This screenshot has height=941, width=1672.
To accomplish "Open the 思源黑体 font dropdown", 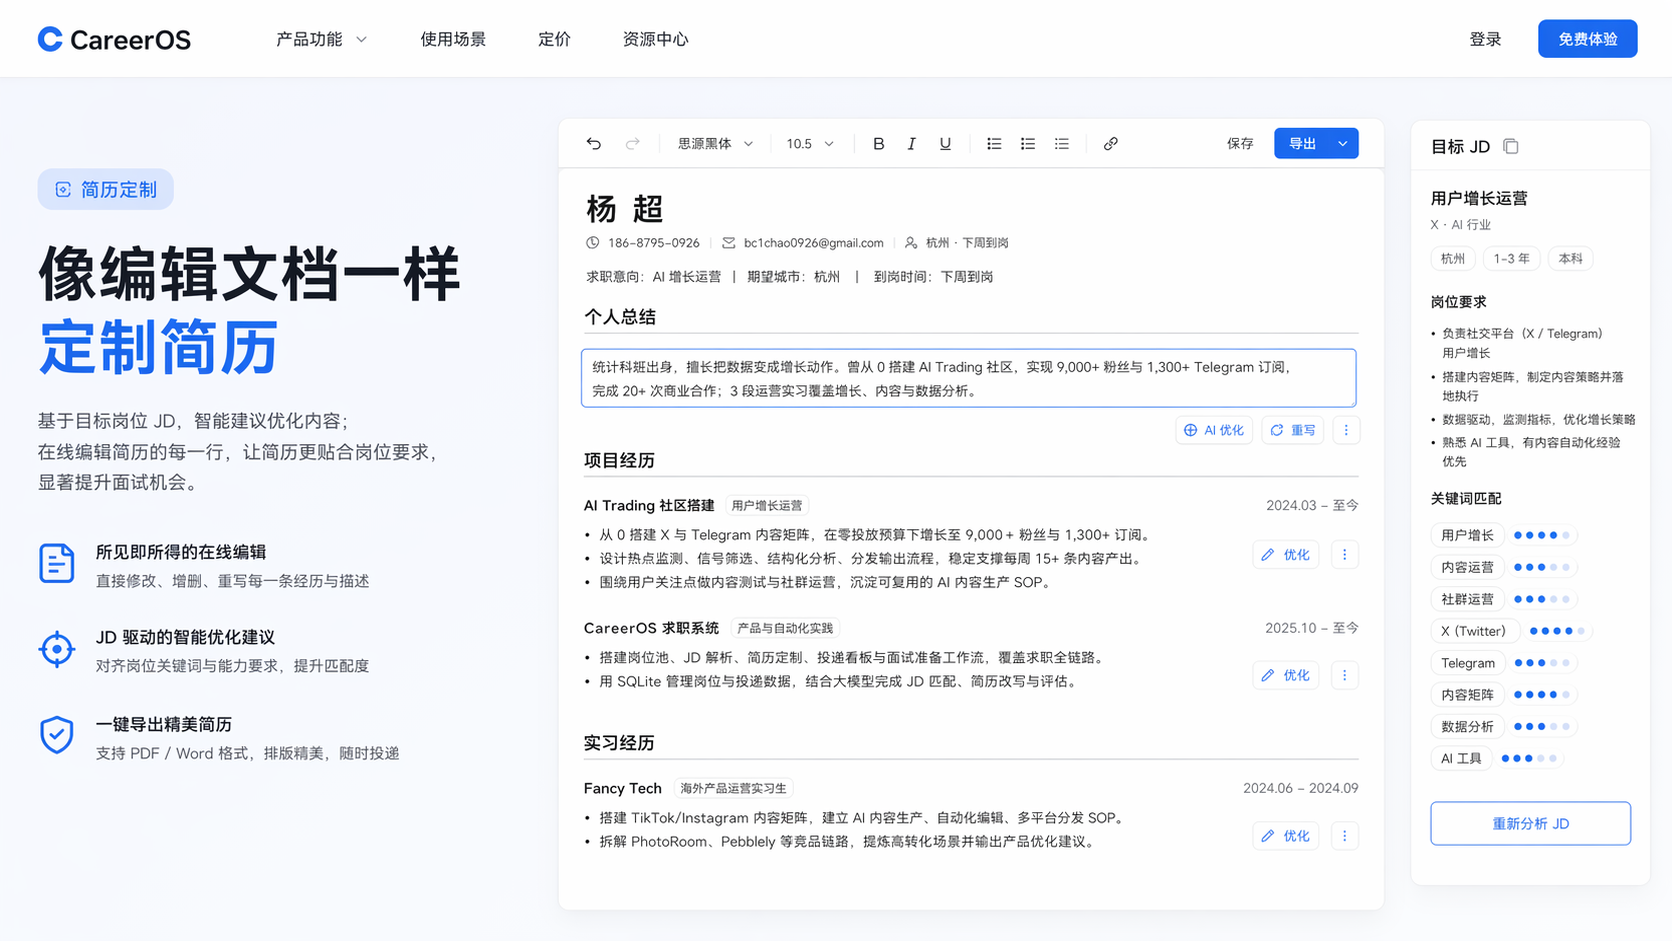I will click(x=715, y=144).
